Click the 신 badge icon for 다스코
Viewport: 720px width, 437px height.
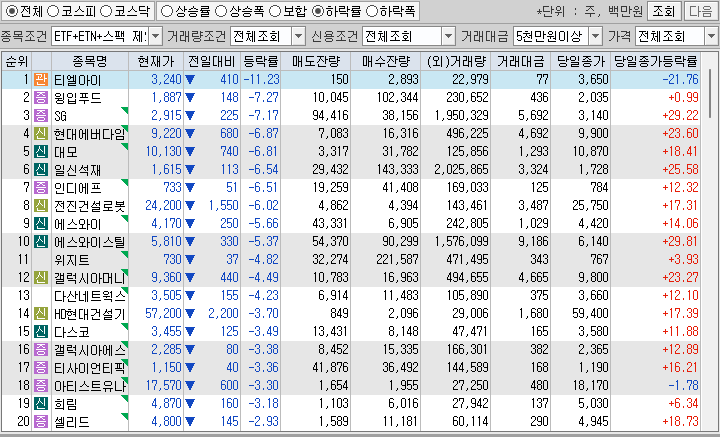pyautogui.click(x=41, y=332)
